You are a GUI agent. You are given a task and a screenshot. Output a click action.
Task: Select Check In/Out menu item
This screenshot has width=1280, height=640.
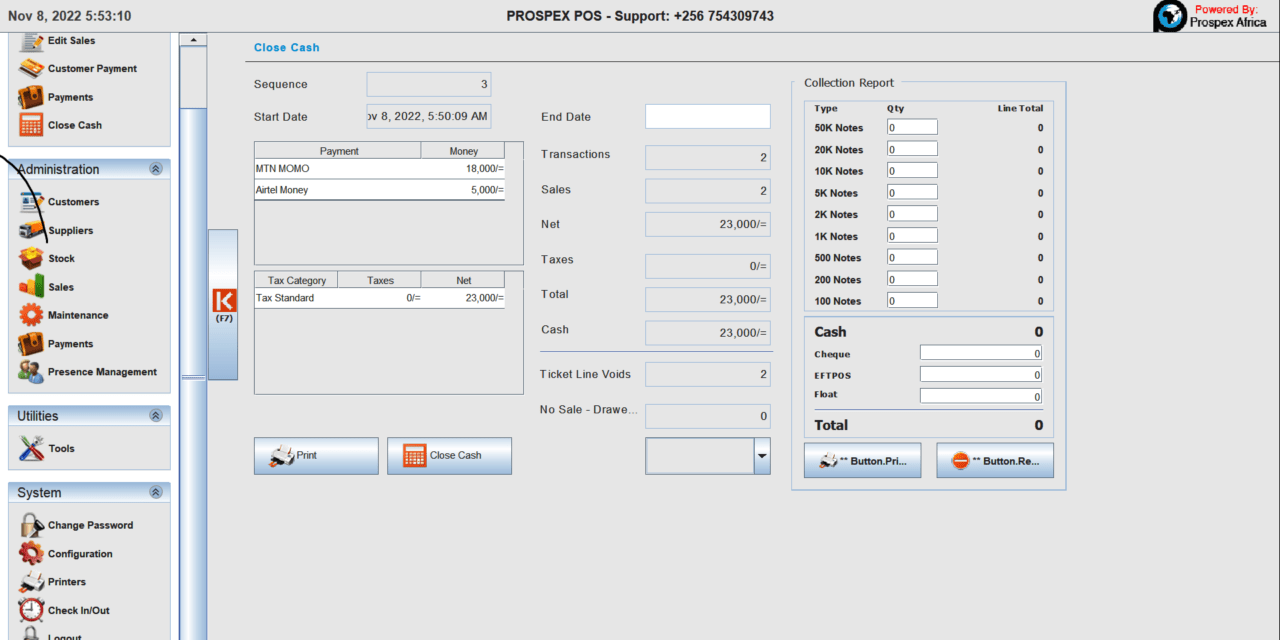[78, 610]
